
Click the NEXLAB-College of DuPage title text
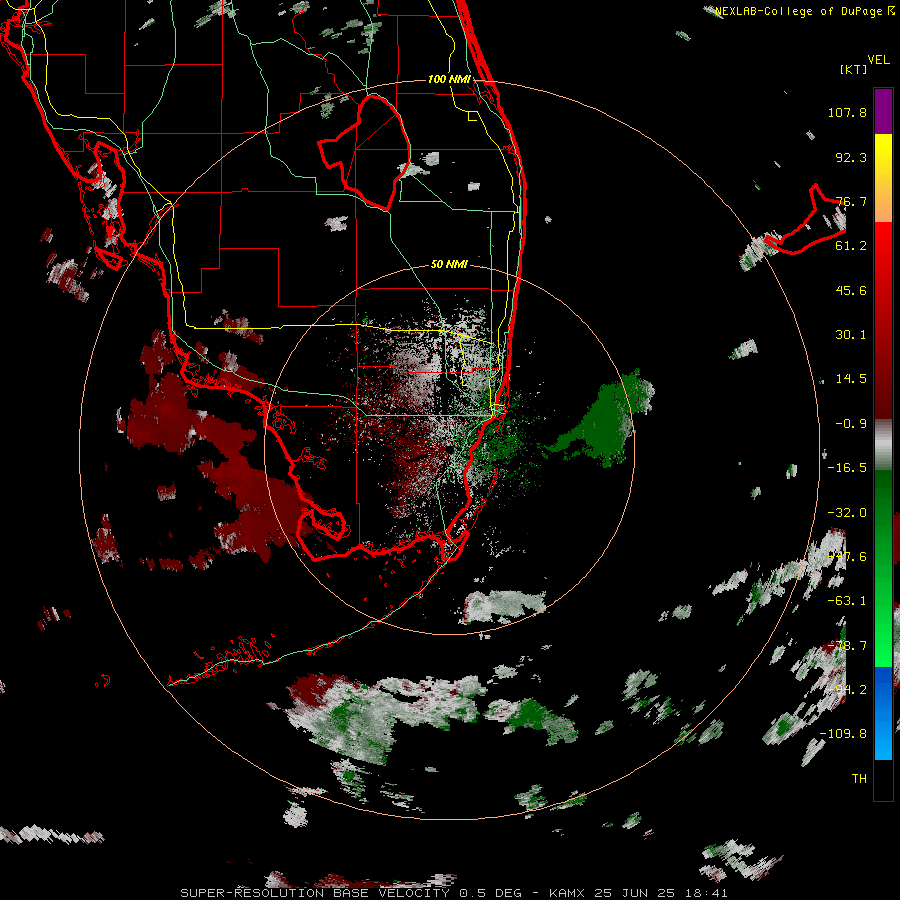pos(804,11)
